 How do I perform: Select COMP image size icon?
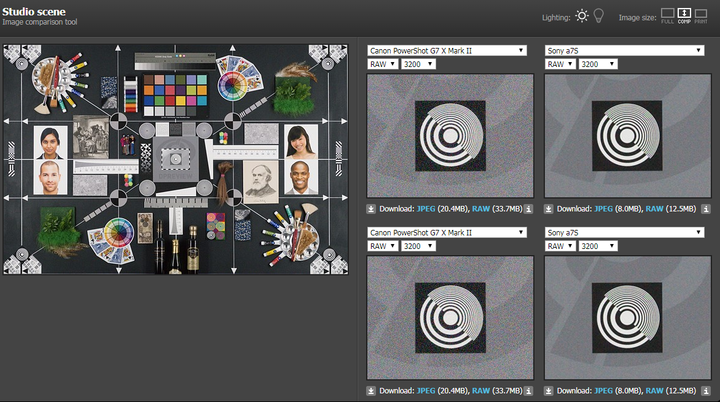tap(684, 16)
